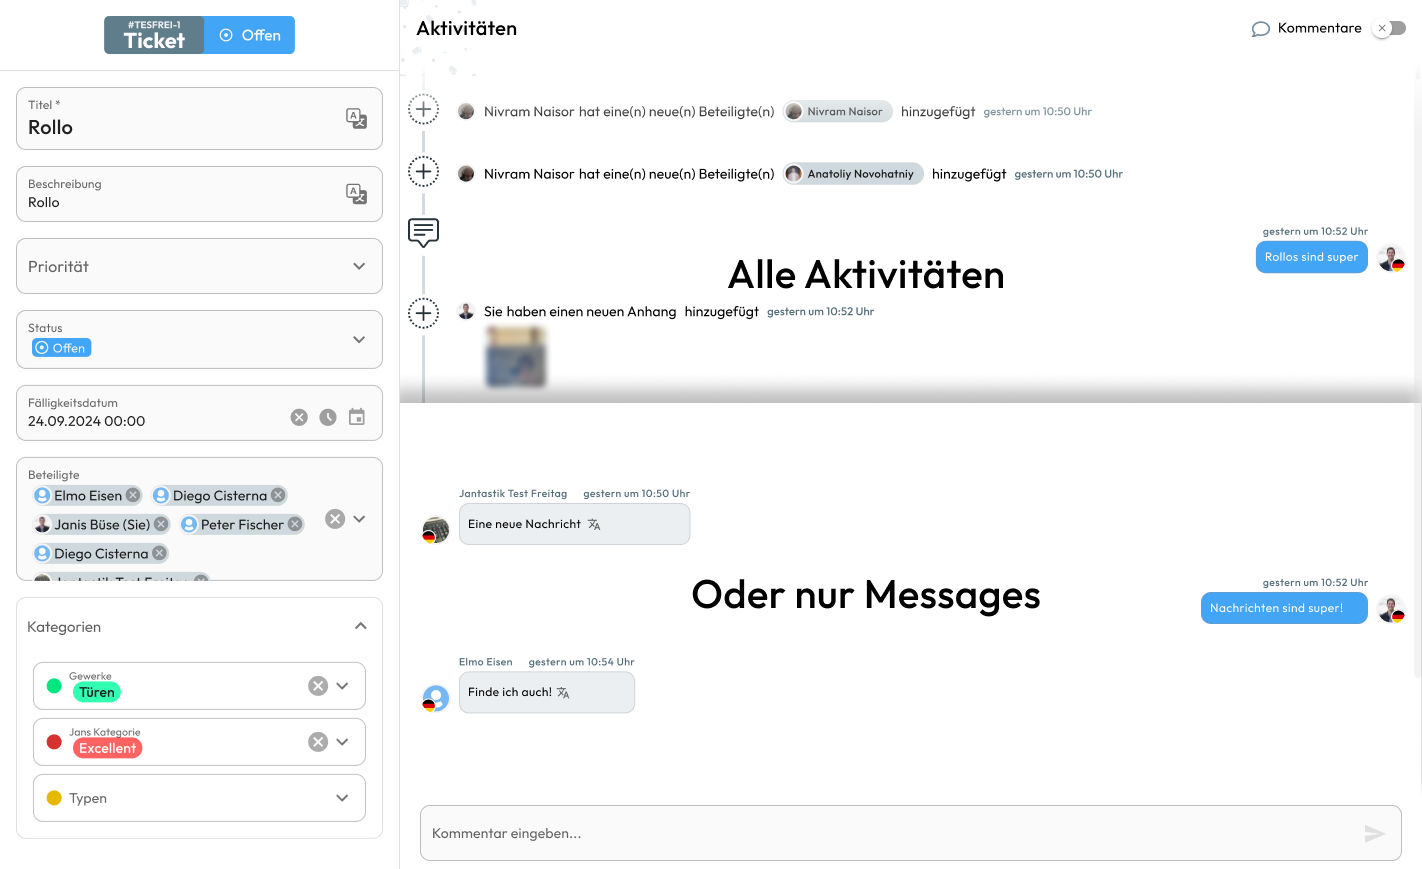This screenshot has width=1422, height=869.
Task: Click the speech bubble icon on the activity timeline
Action: [x=423, y=231]
